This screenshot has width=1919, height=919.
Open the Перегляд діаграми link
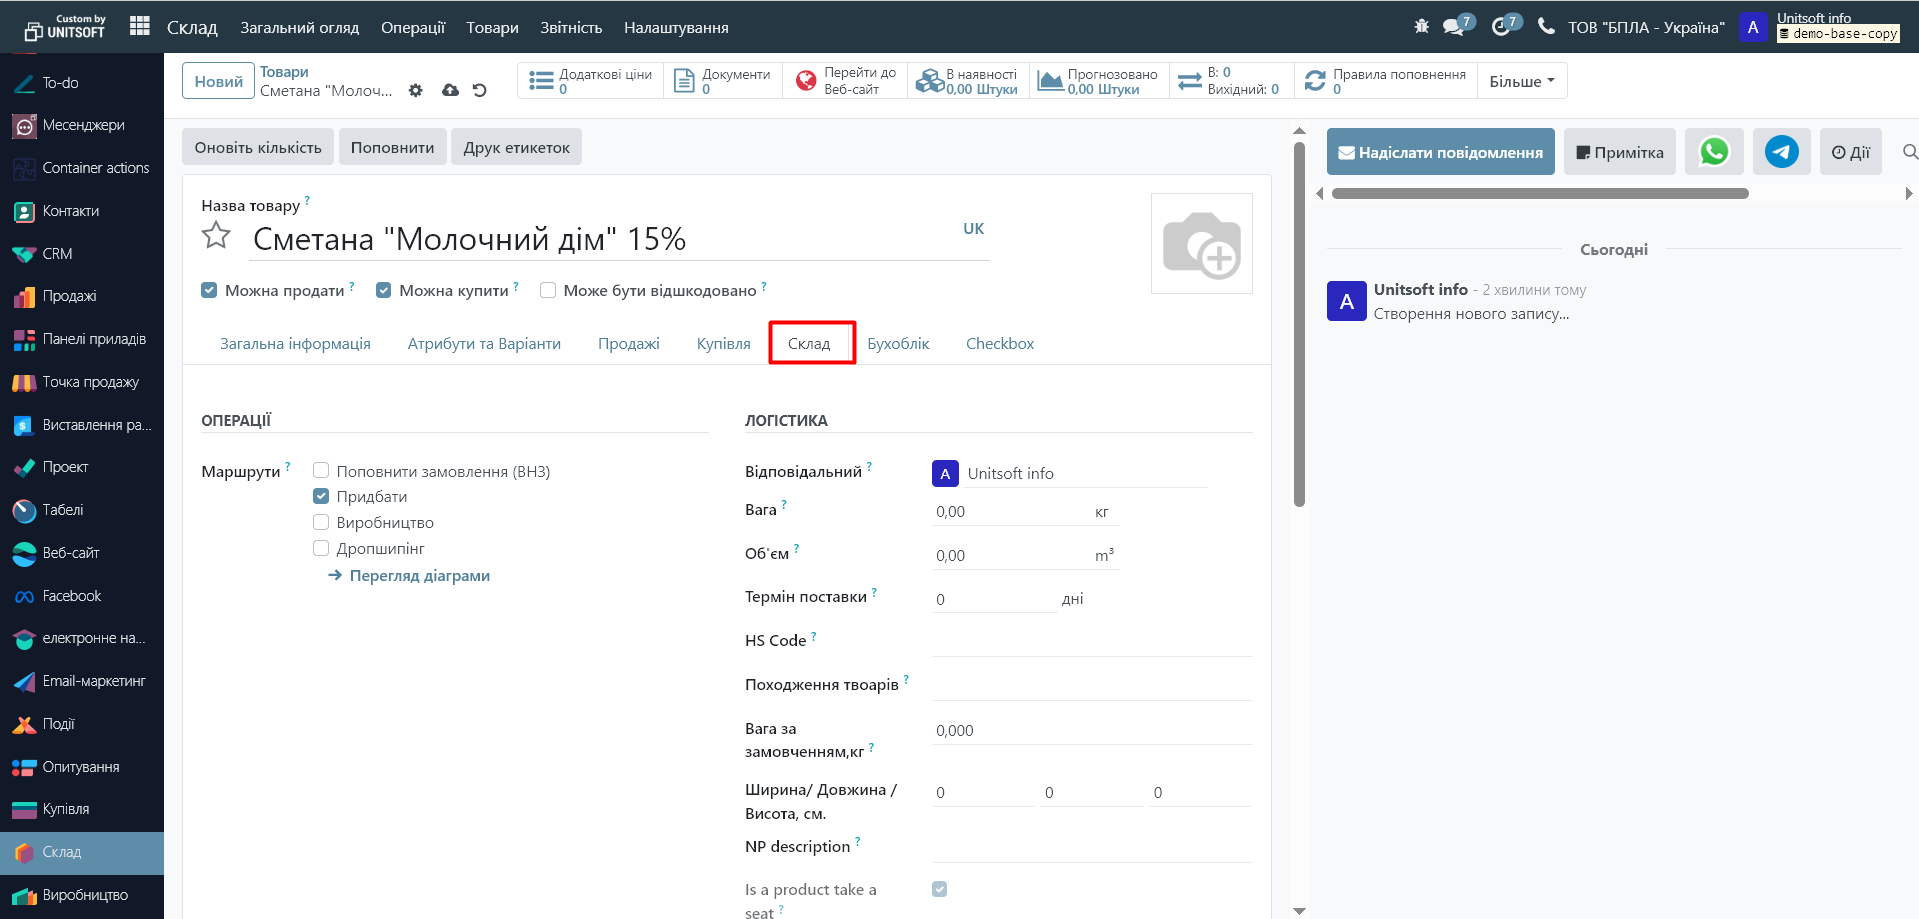[x=419, y=575]
